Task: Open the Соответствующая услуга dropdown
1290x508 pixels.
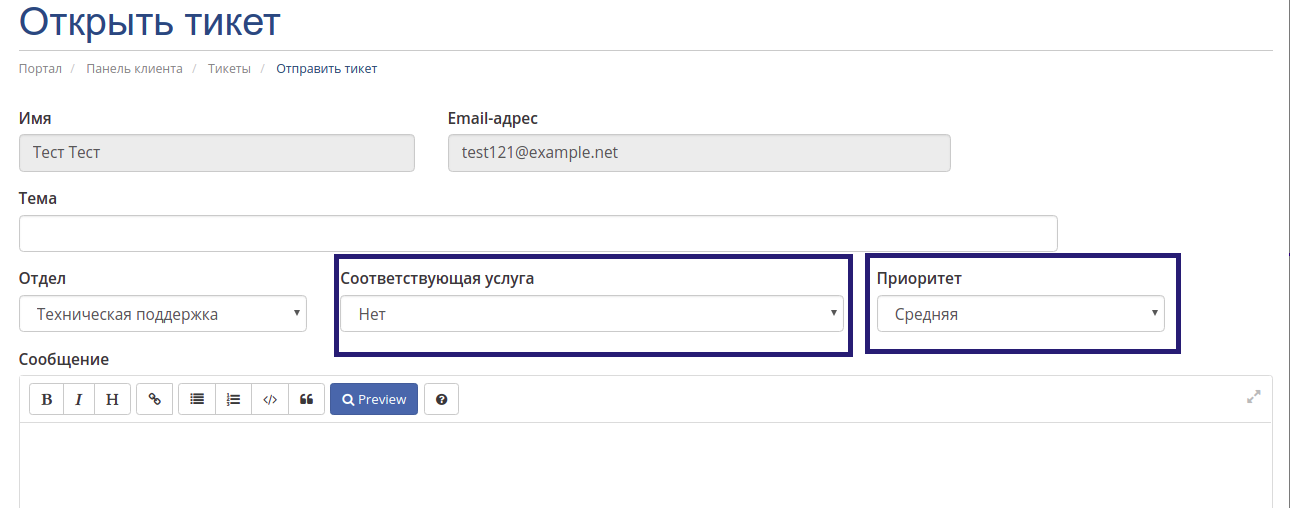Action: pos(592,314)
